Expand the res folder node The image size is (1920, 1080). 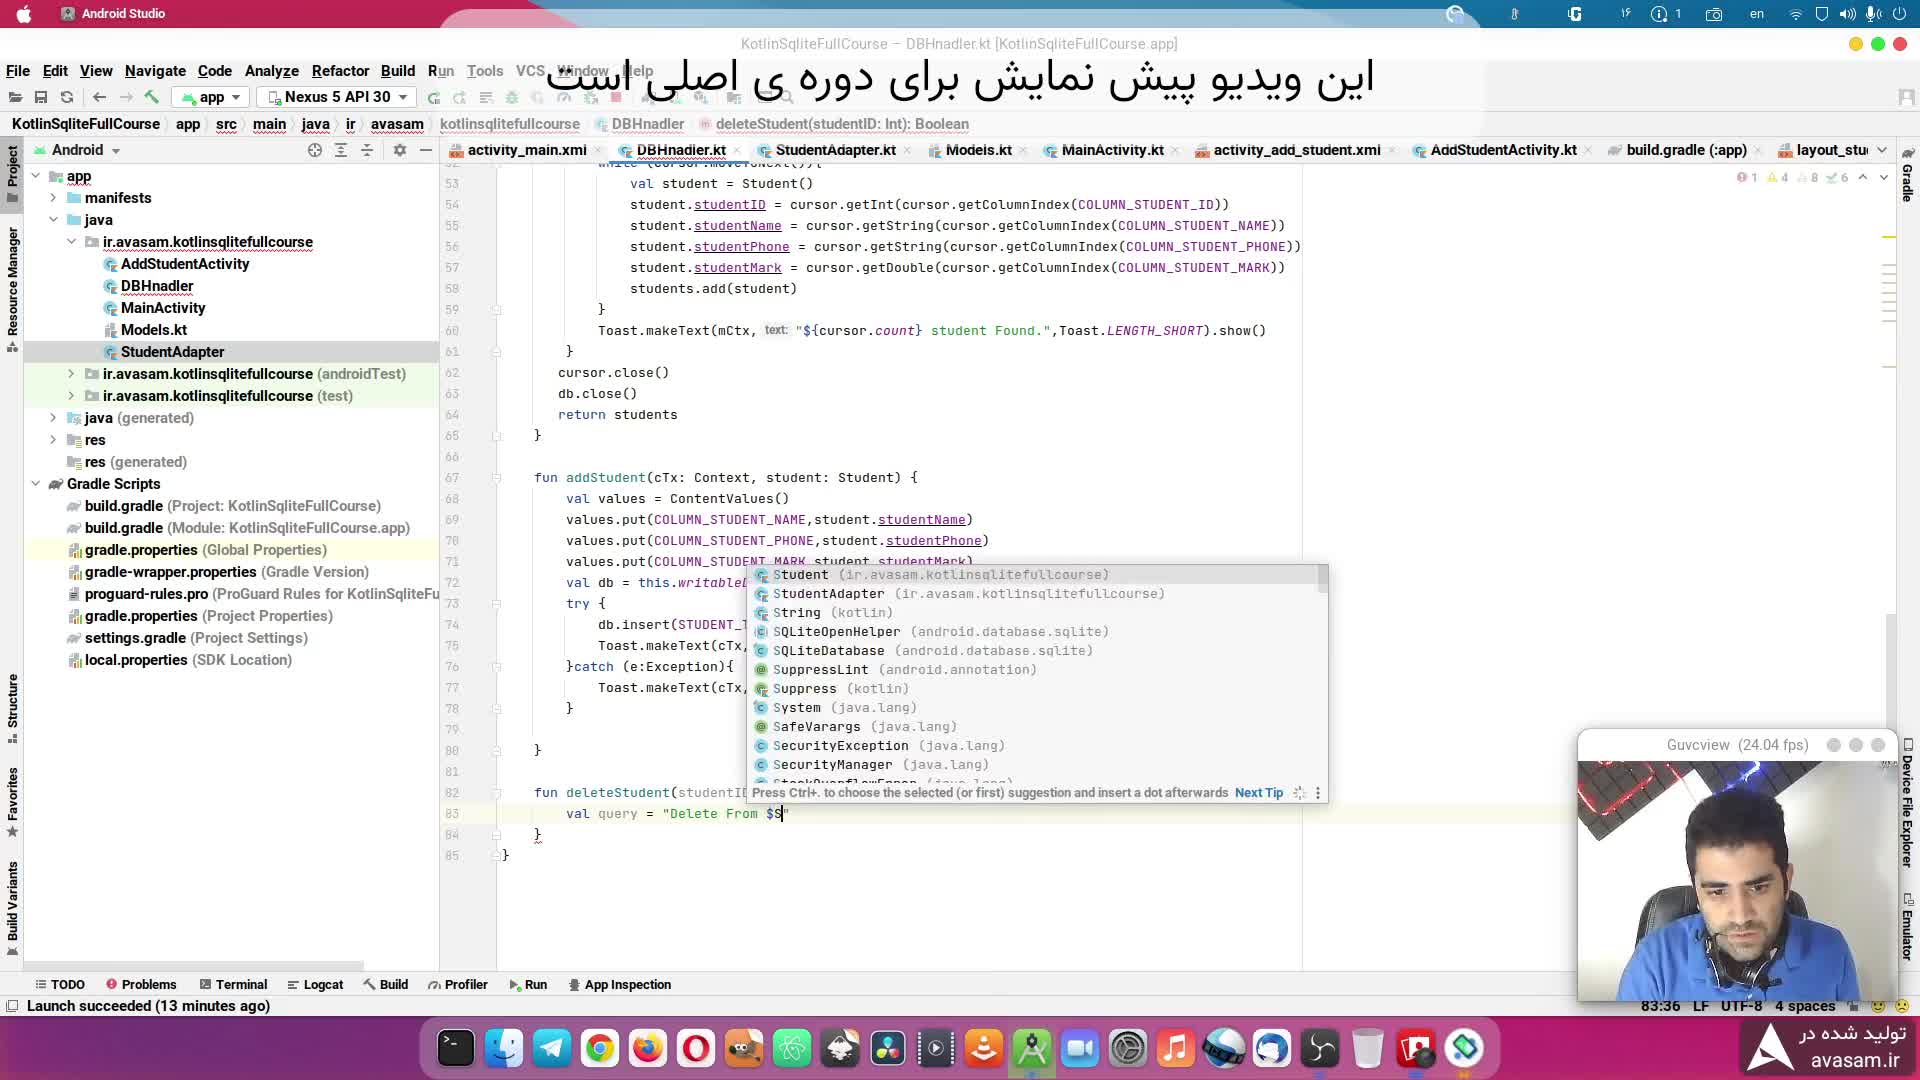point(53,440)
